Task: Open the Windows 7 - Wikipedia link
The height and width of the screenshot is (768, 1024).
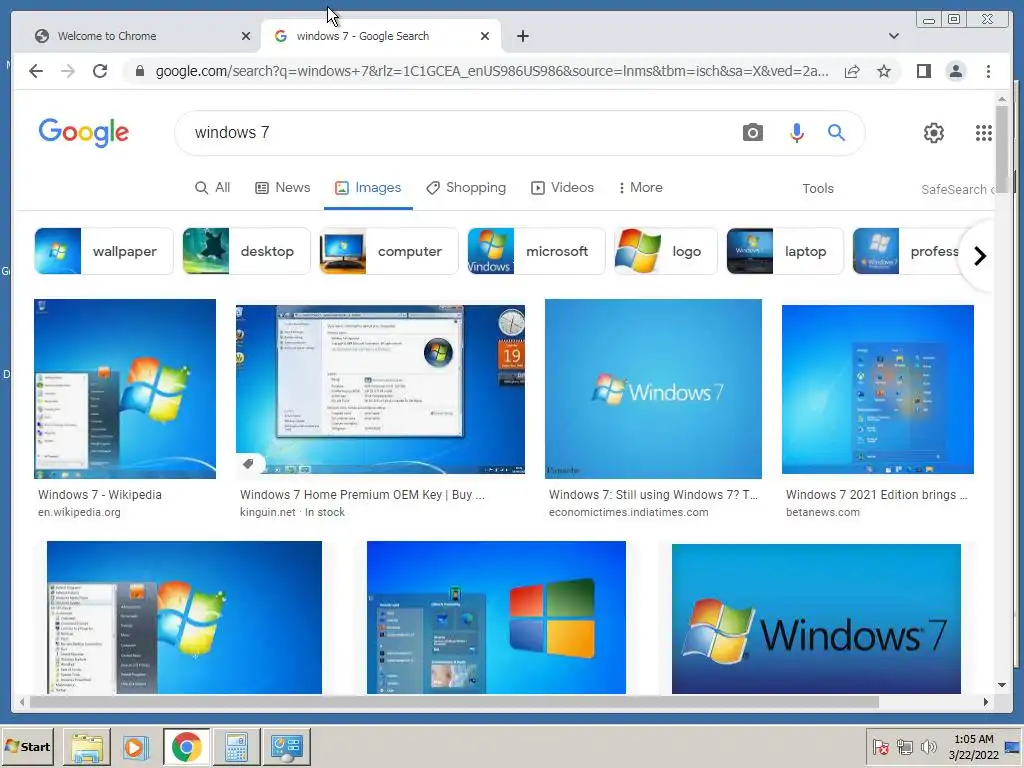Action: pos(100,495)
